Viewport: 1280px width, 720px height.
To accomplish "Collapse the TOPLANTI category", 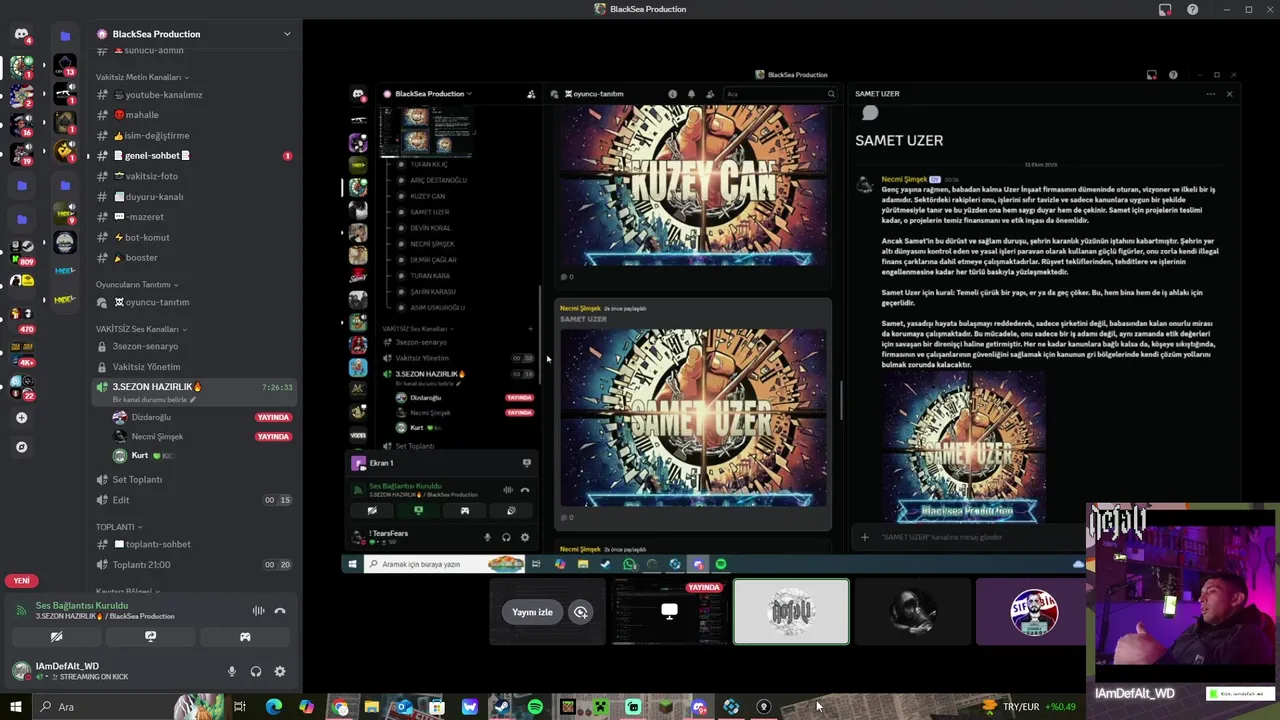I will [119, 527].
